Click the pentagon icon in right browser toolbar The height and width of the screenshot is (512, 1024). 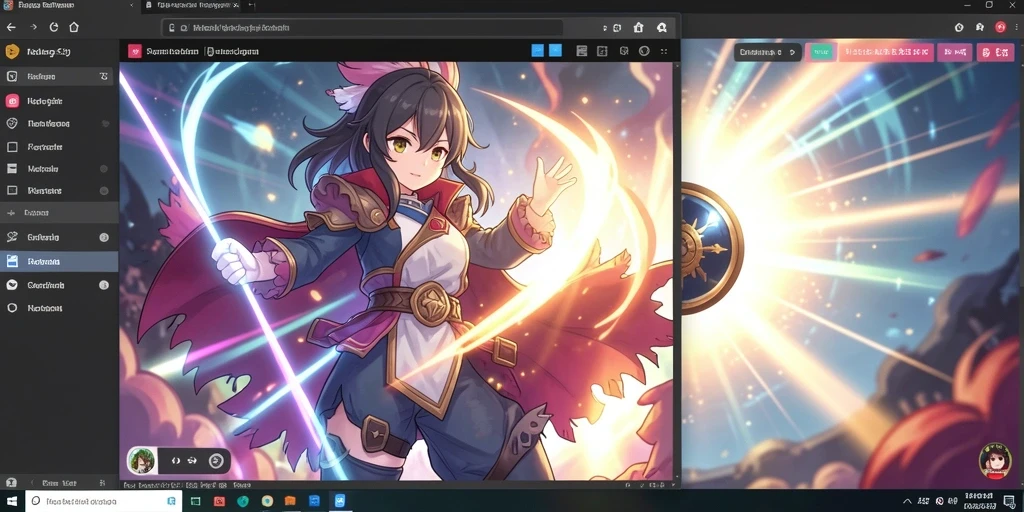coord(959,27)
